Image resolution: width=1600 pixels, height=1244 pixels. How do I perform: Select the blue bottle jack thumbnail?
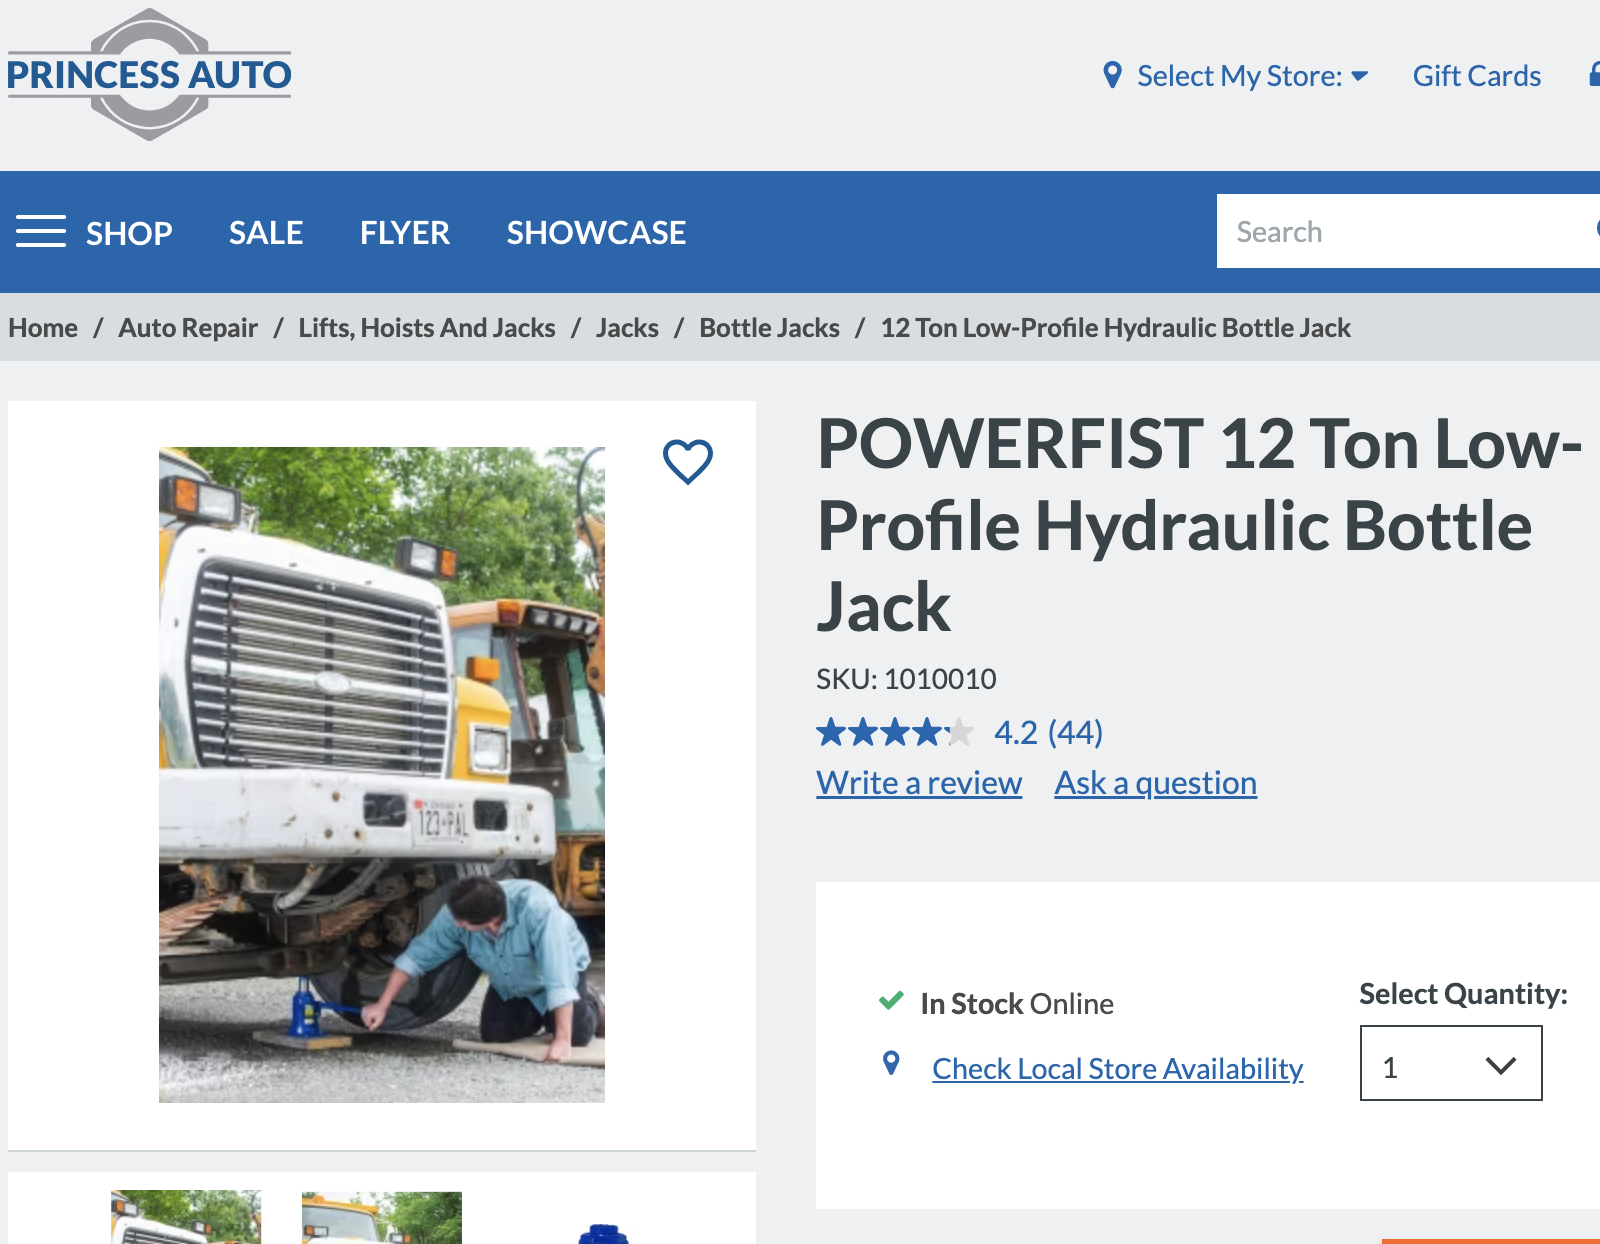point(603,1234)
